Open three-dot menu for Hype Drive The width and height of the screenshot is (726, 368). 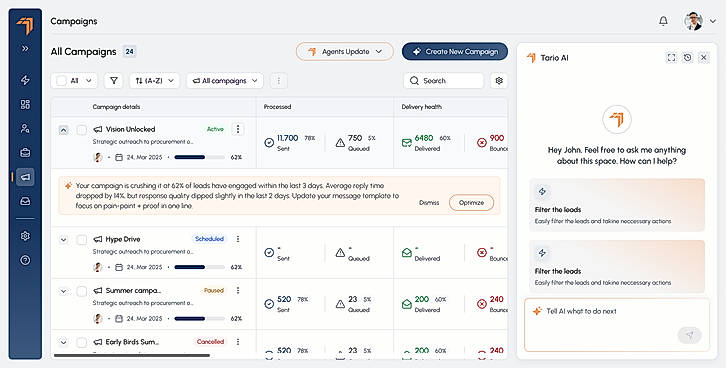(238, 239)
